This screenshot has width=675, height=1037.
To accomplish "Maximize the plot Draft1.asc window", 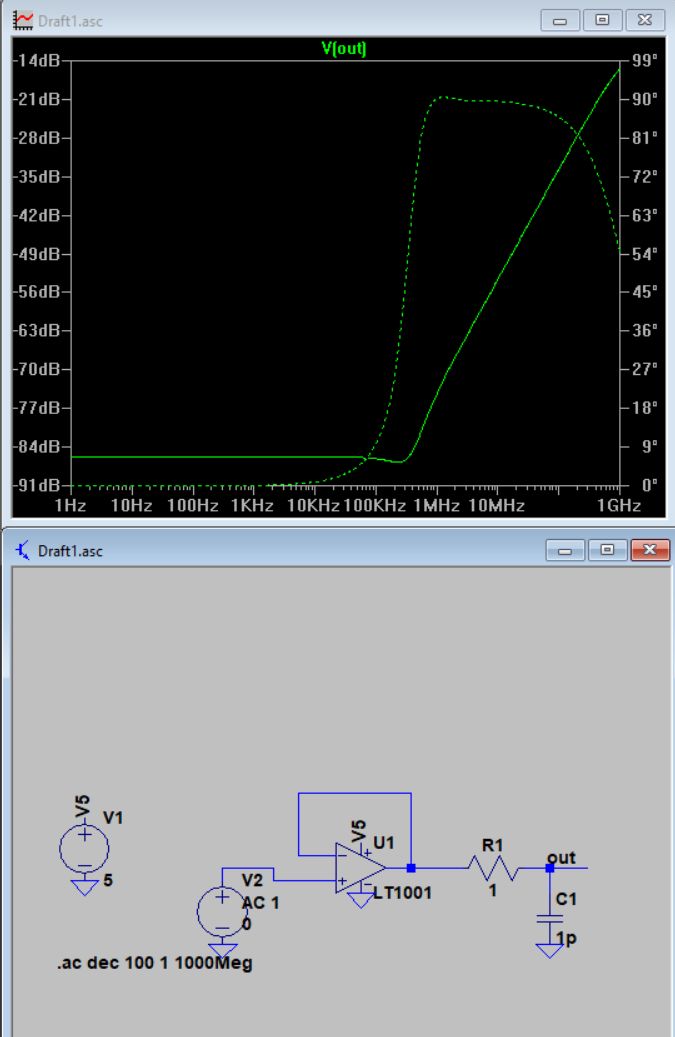I will [602, 21].
